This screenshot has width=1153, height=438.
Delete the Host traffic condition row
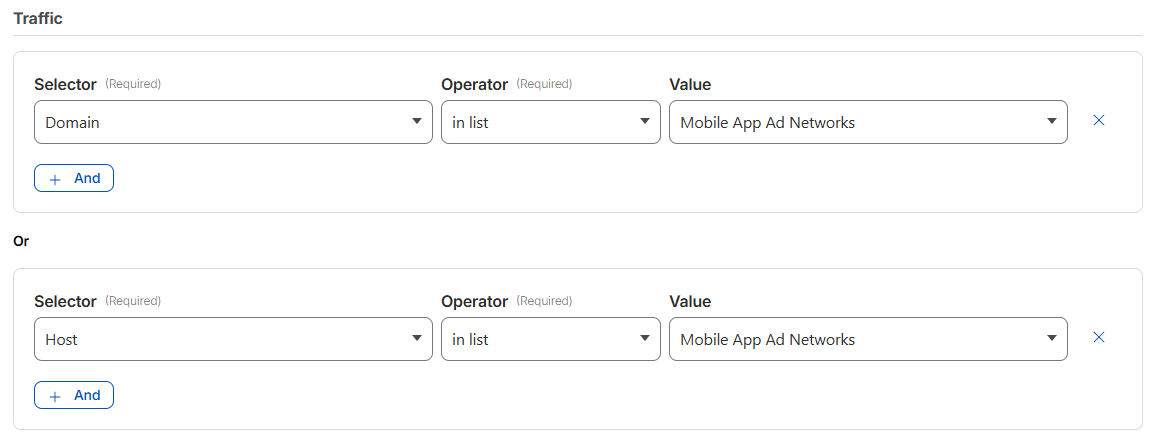point(1098,337)
